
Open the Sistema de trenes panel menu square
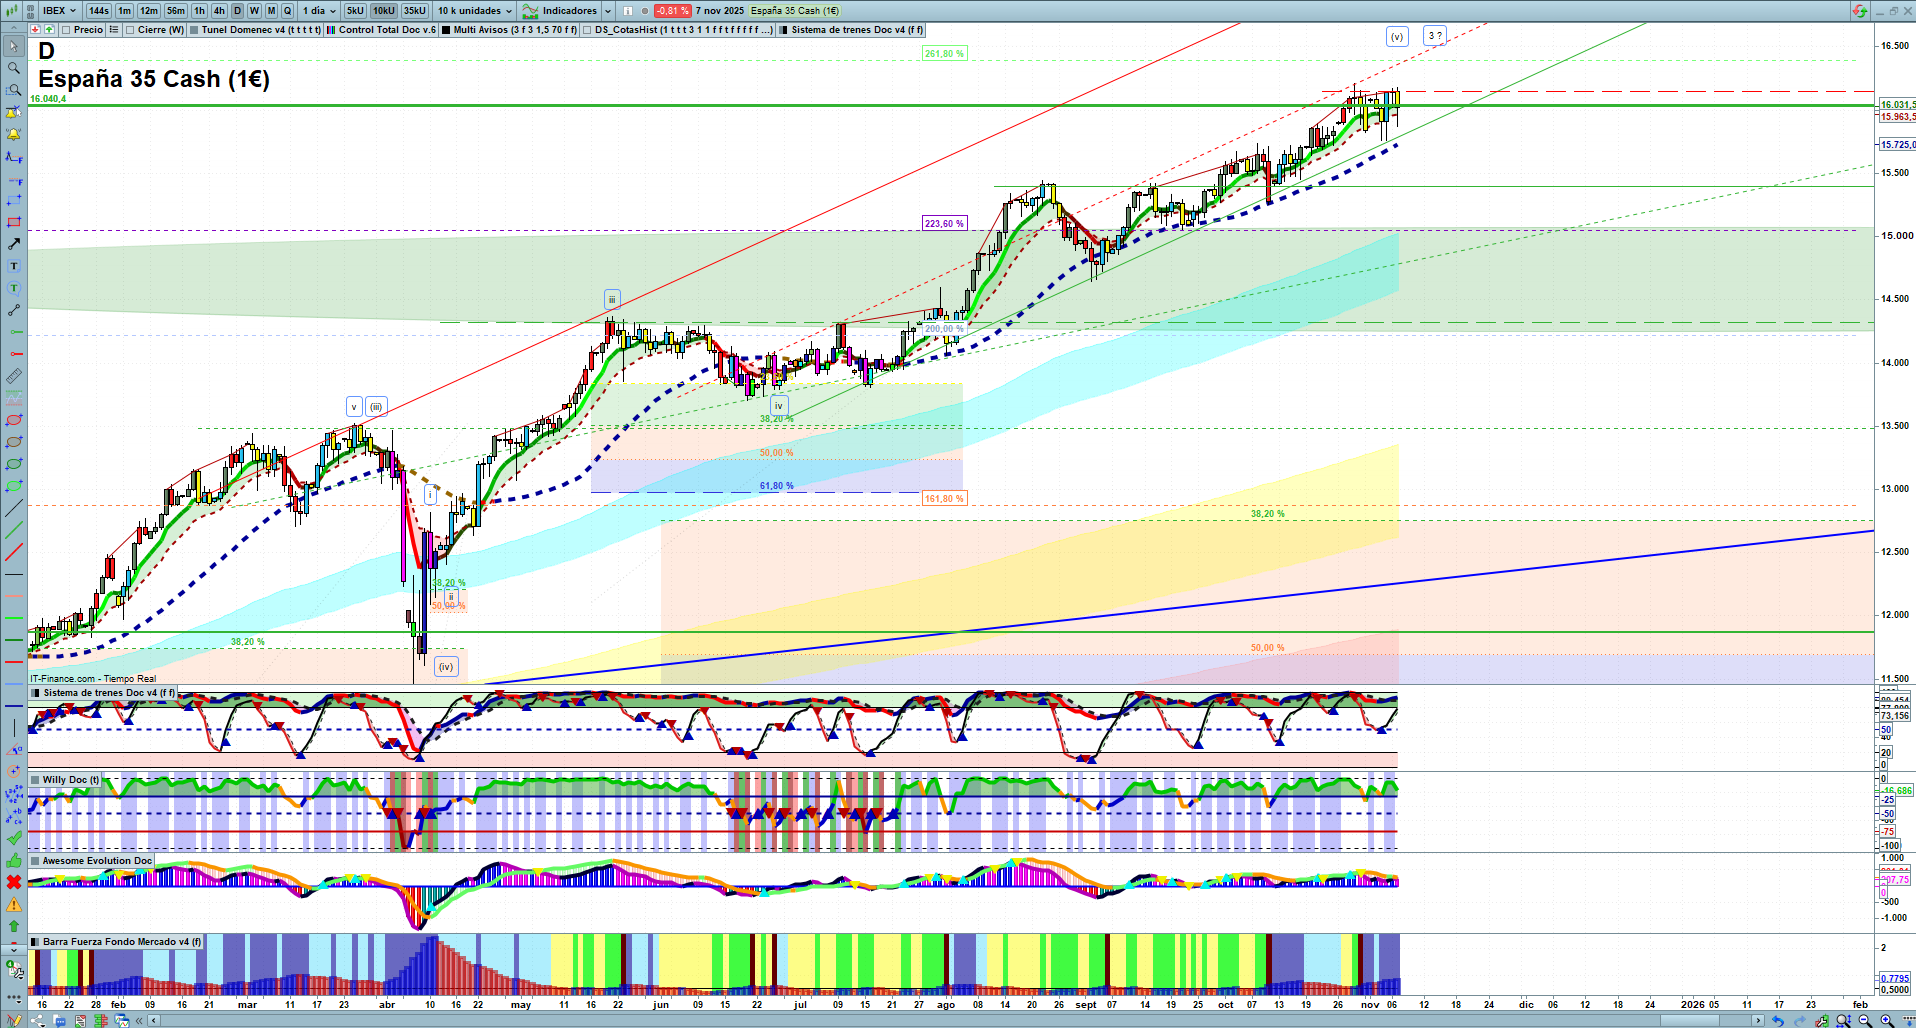tap(36, 693)
